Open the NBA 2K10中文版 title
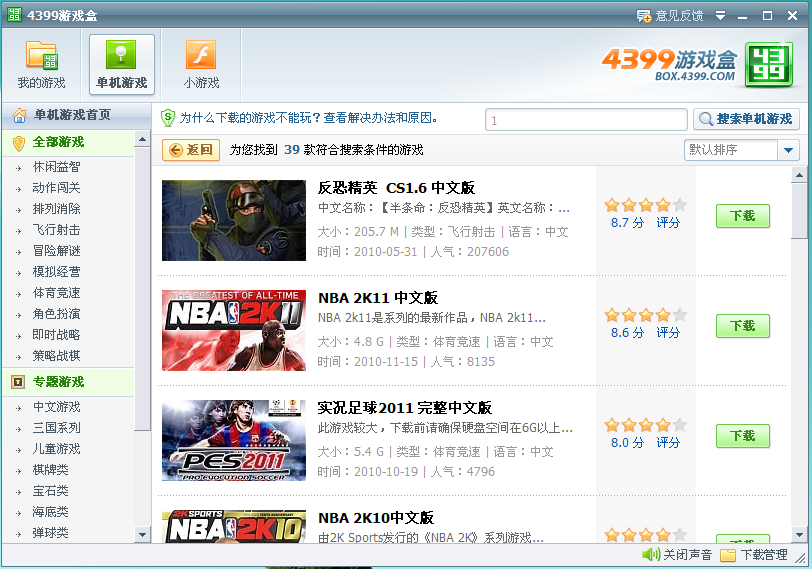 375,518
